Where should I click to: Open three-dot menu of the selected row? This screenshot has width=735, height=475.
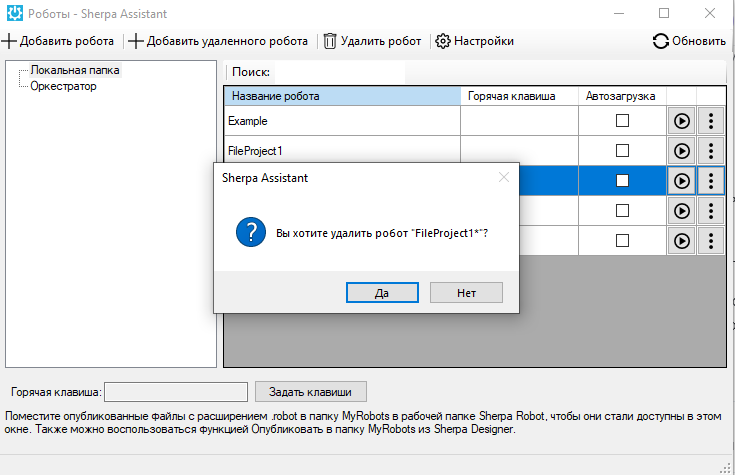(x=710, y=181)
